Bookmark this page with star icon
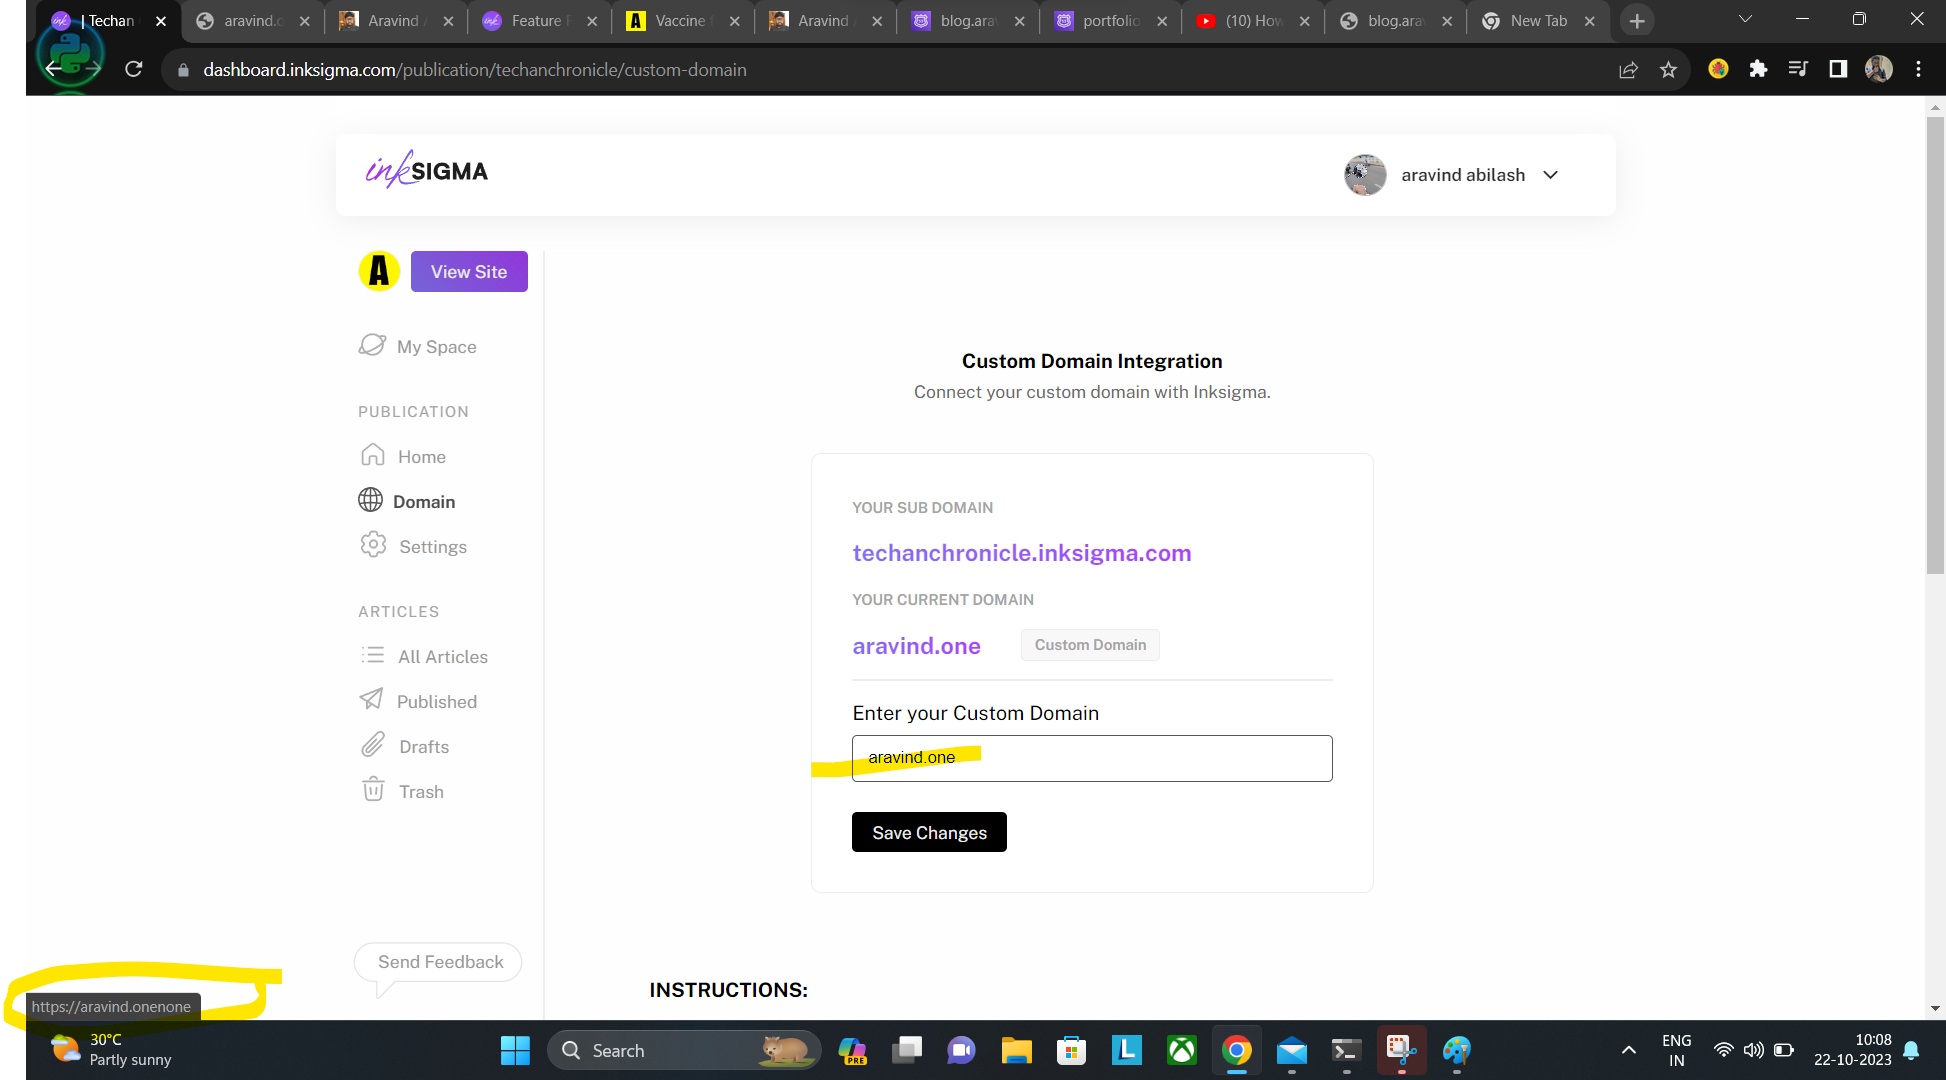Screen dimensions: 1946x1080 pyautogui.click(x=1668, y=69)
